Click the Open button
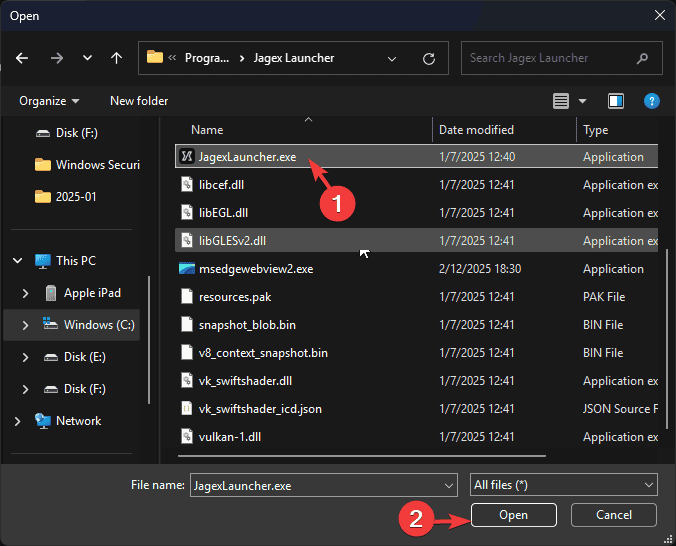This screenshot has width=676, height=546. [513, 515]
